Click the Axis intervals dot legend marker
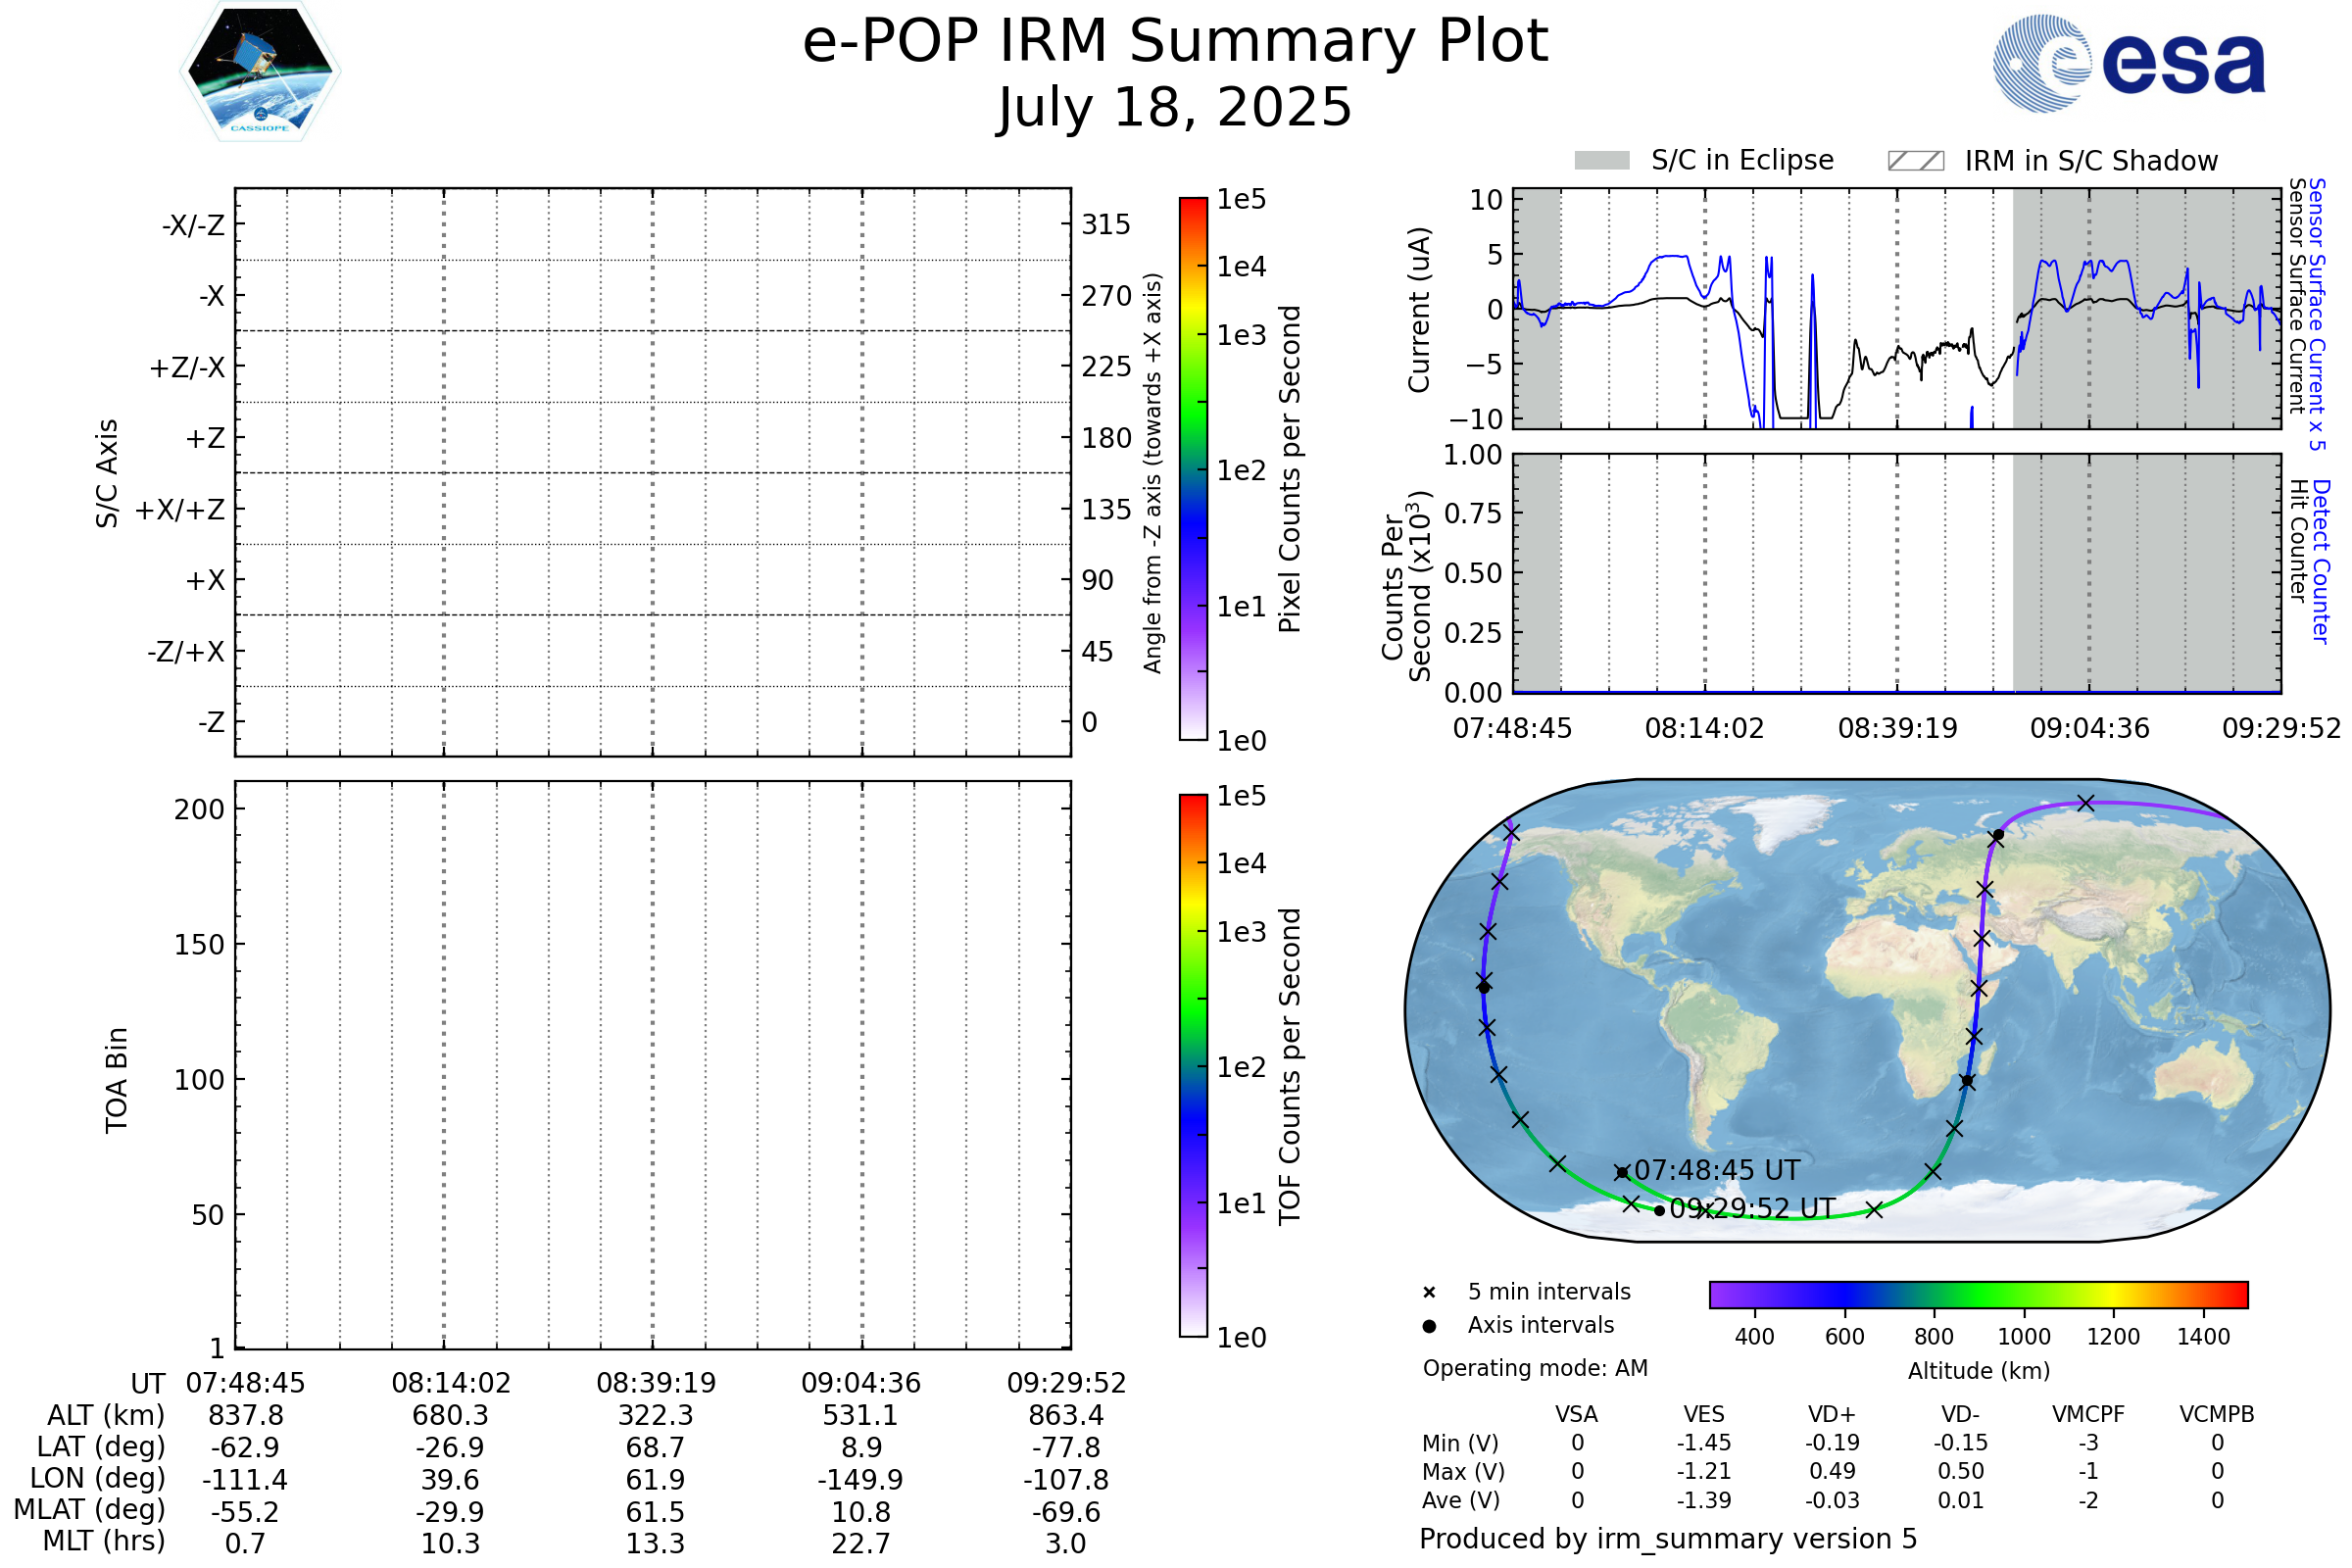The width and height of the screenshot is (2352, 1568). (x=1429, y=1326)
